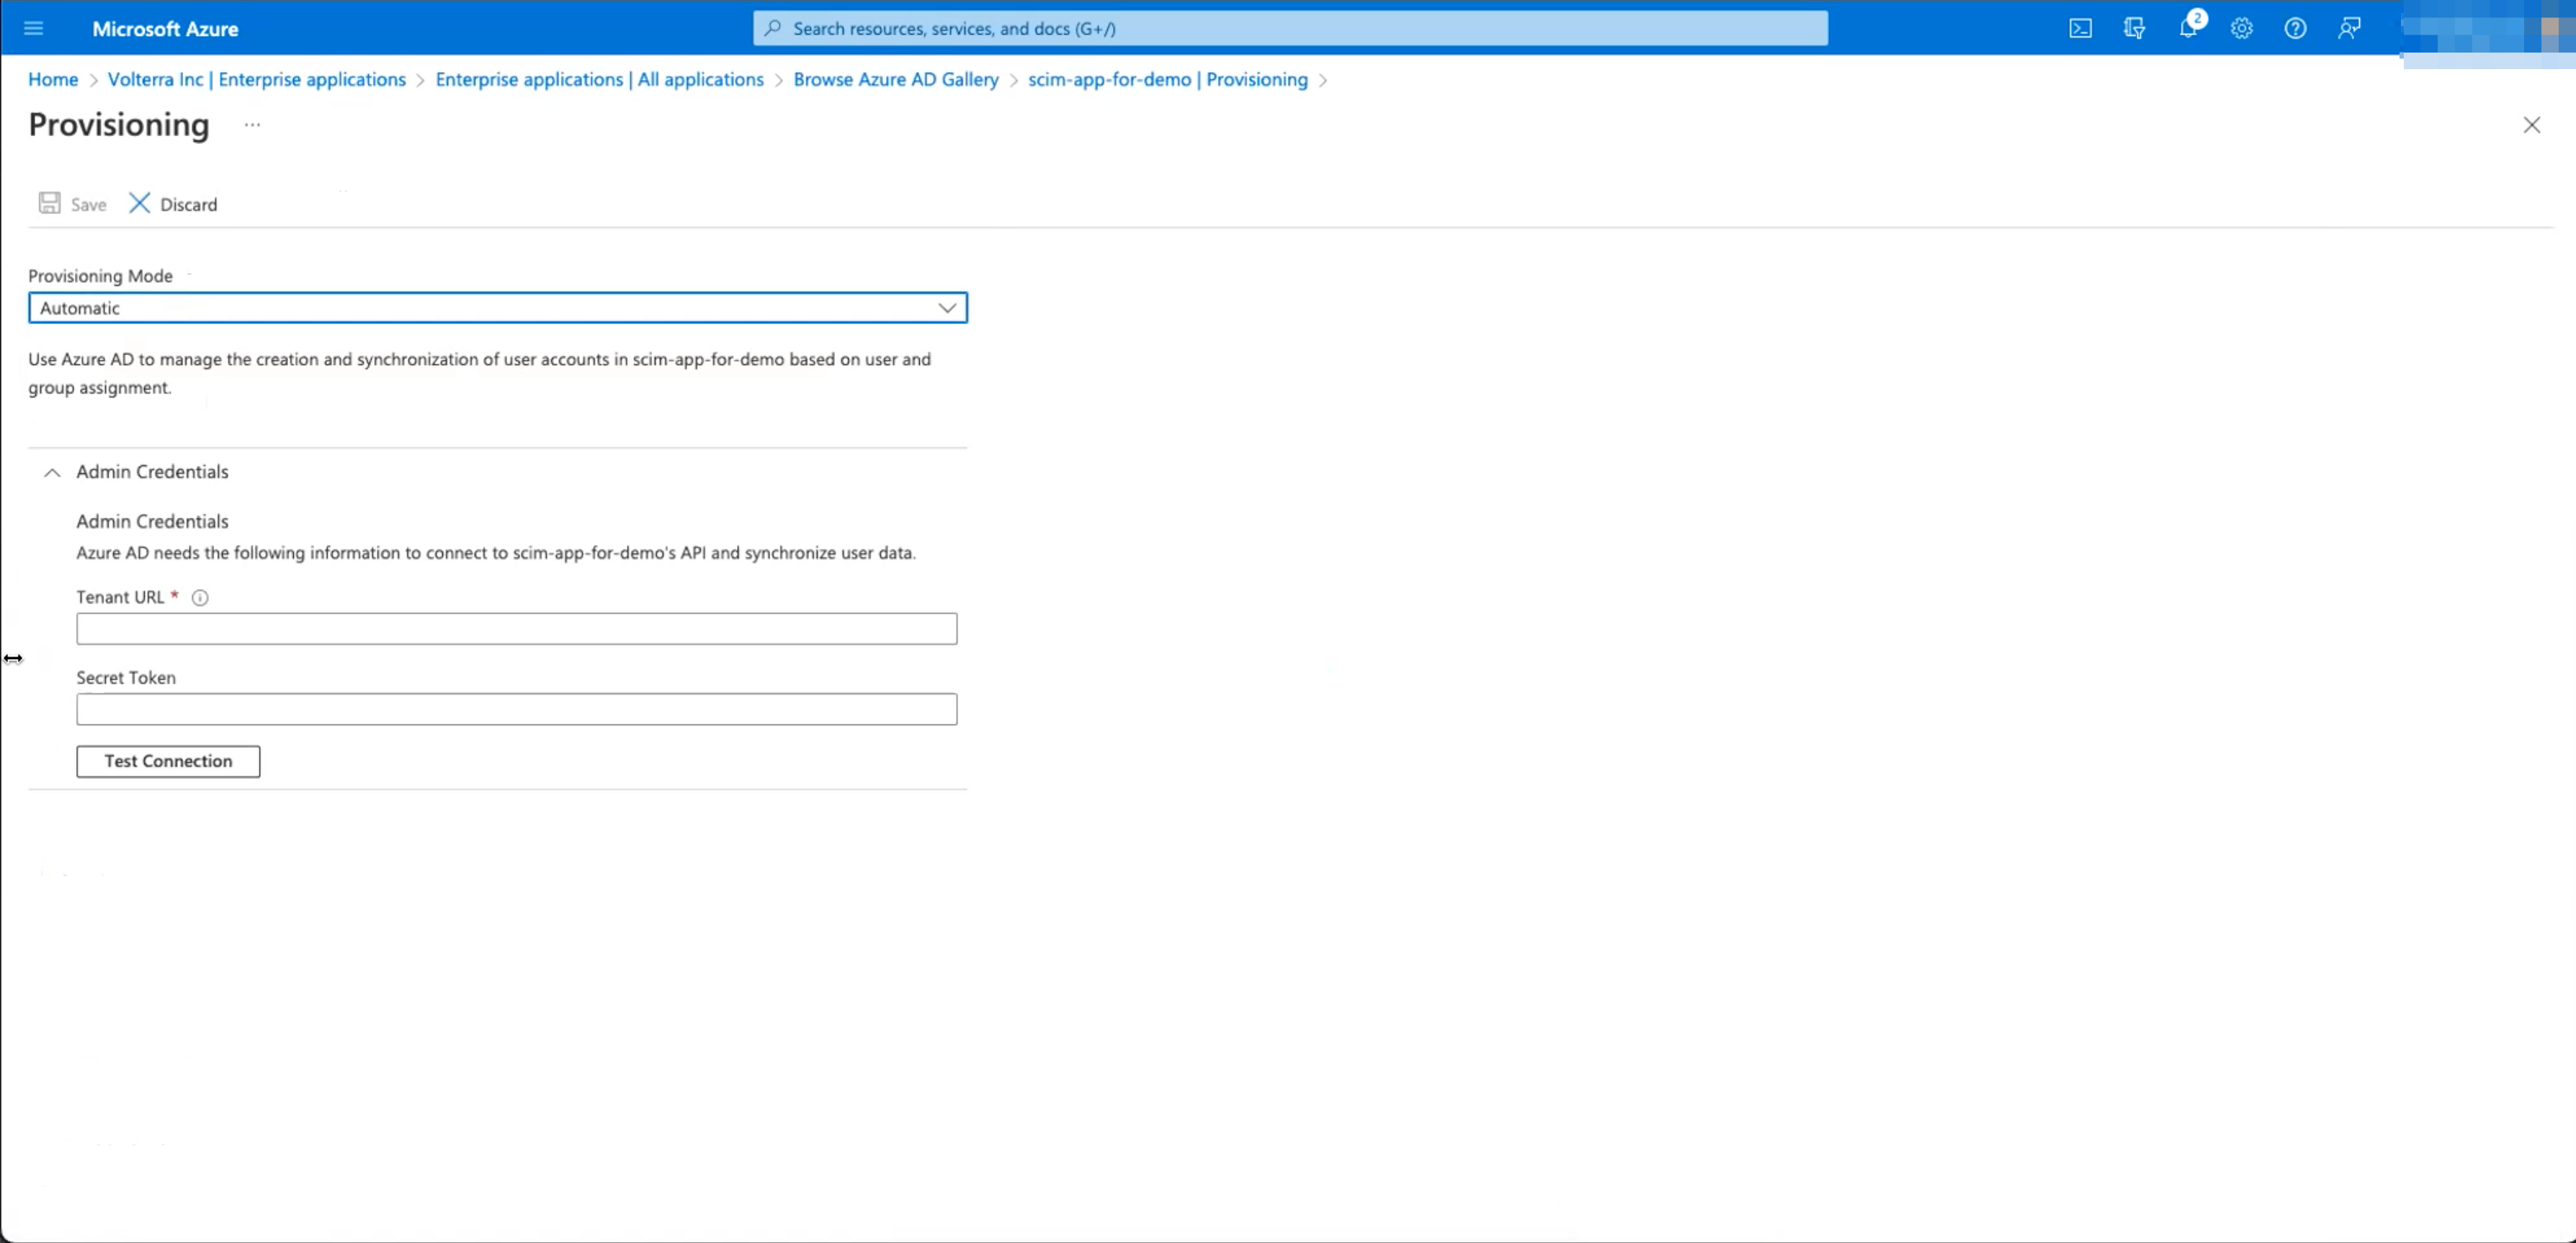Open the Azure portal settings gear
This screenshot has width=2576, height=1243.
[2241, 28]
